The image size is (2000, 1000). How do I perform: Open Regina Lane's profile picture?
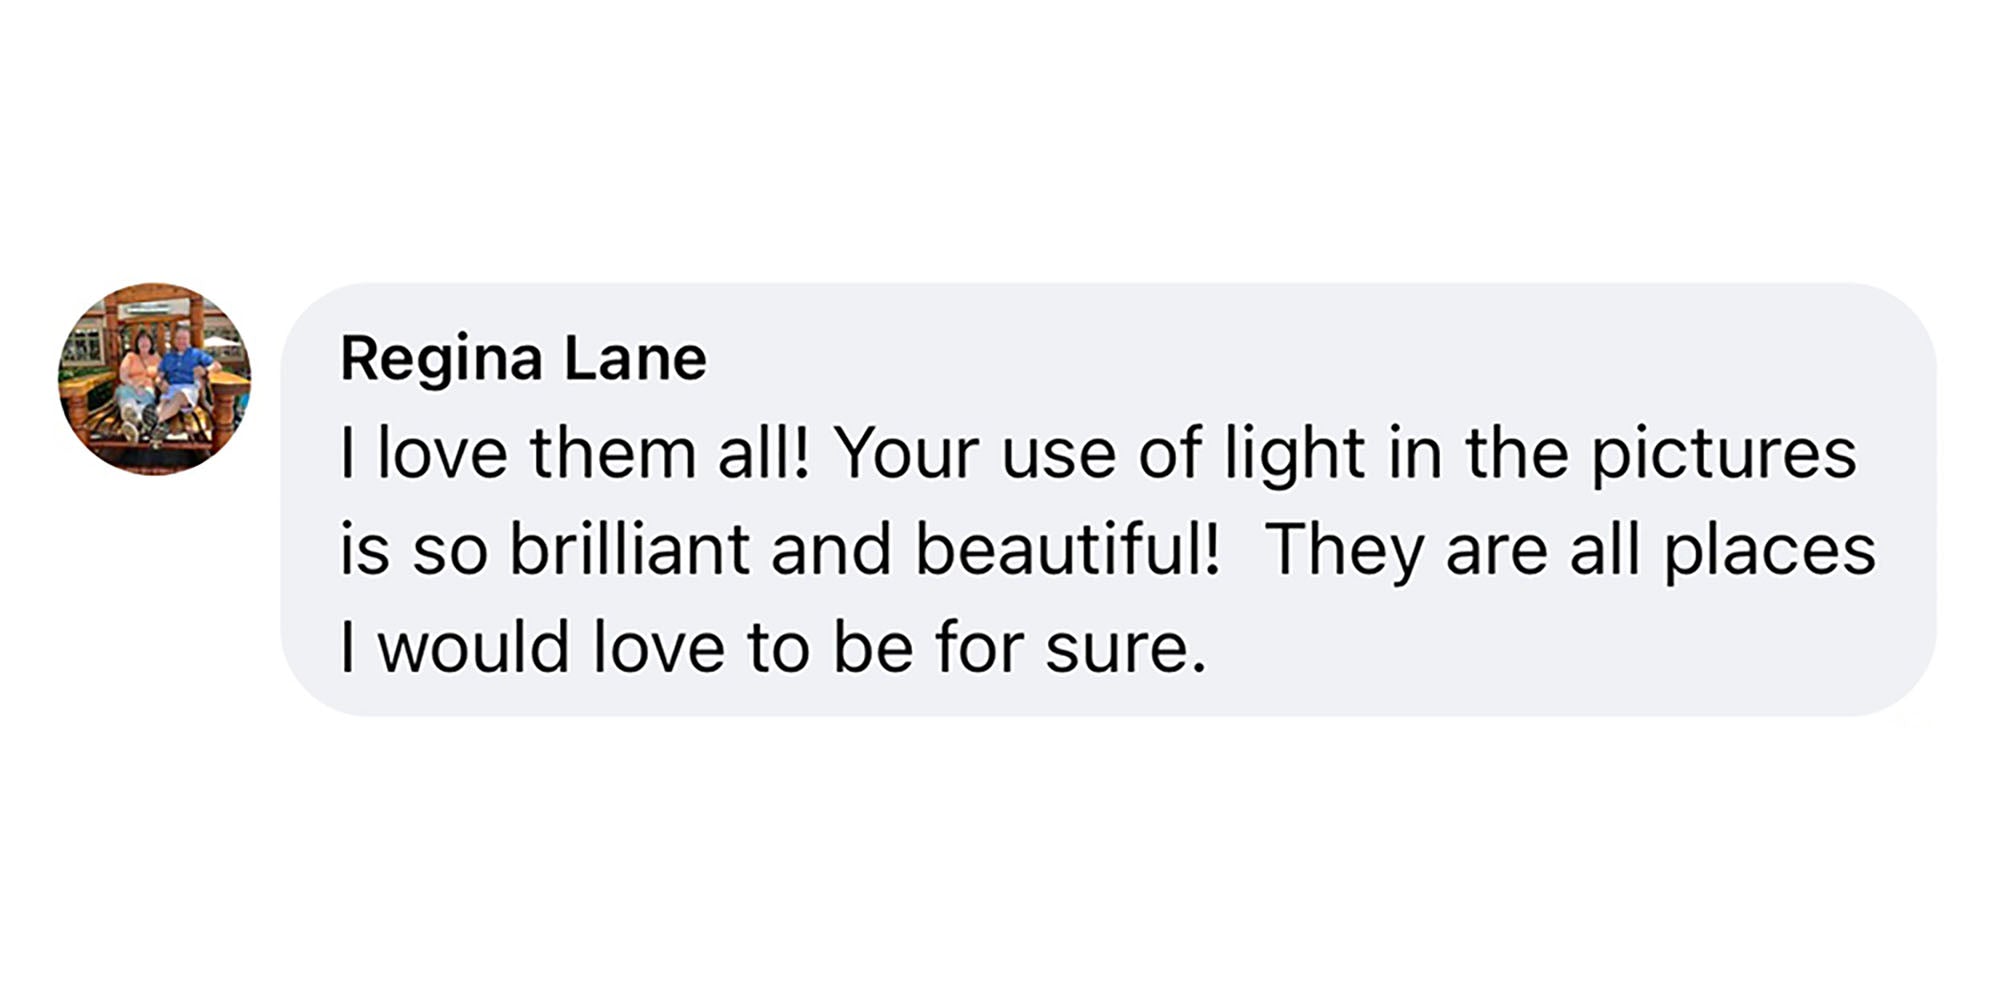pos(155,379)
